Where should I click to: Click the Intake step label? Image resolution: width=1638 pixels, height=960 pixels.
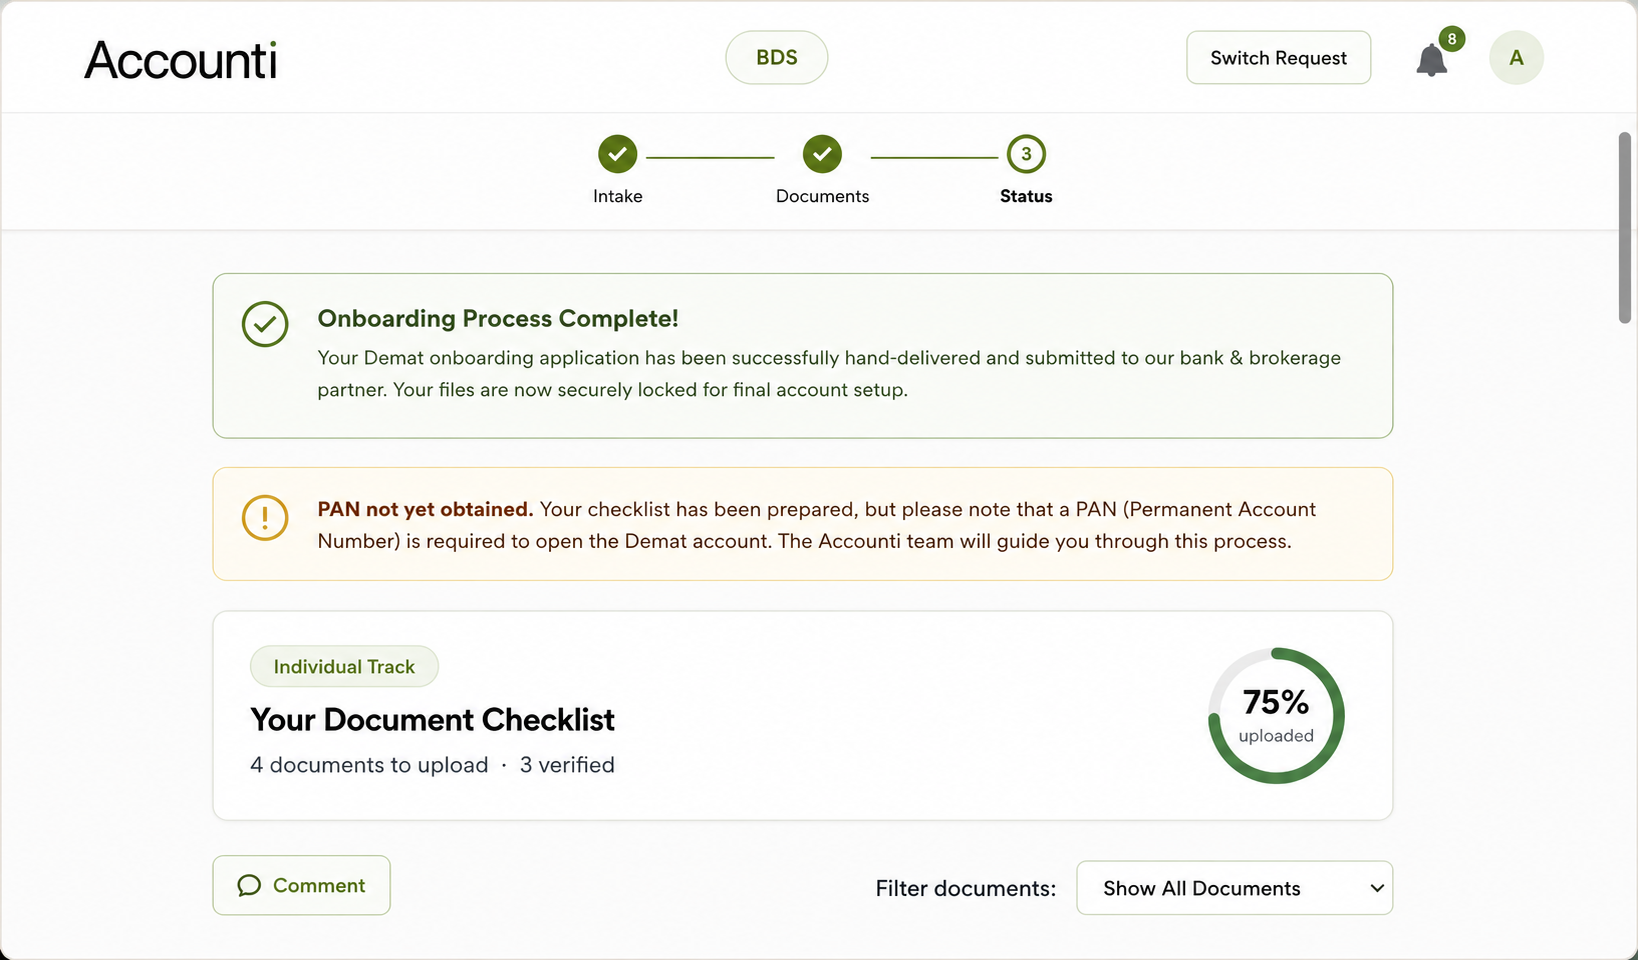618,196
